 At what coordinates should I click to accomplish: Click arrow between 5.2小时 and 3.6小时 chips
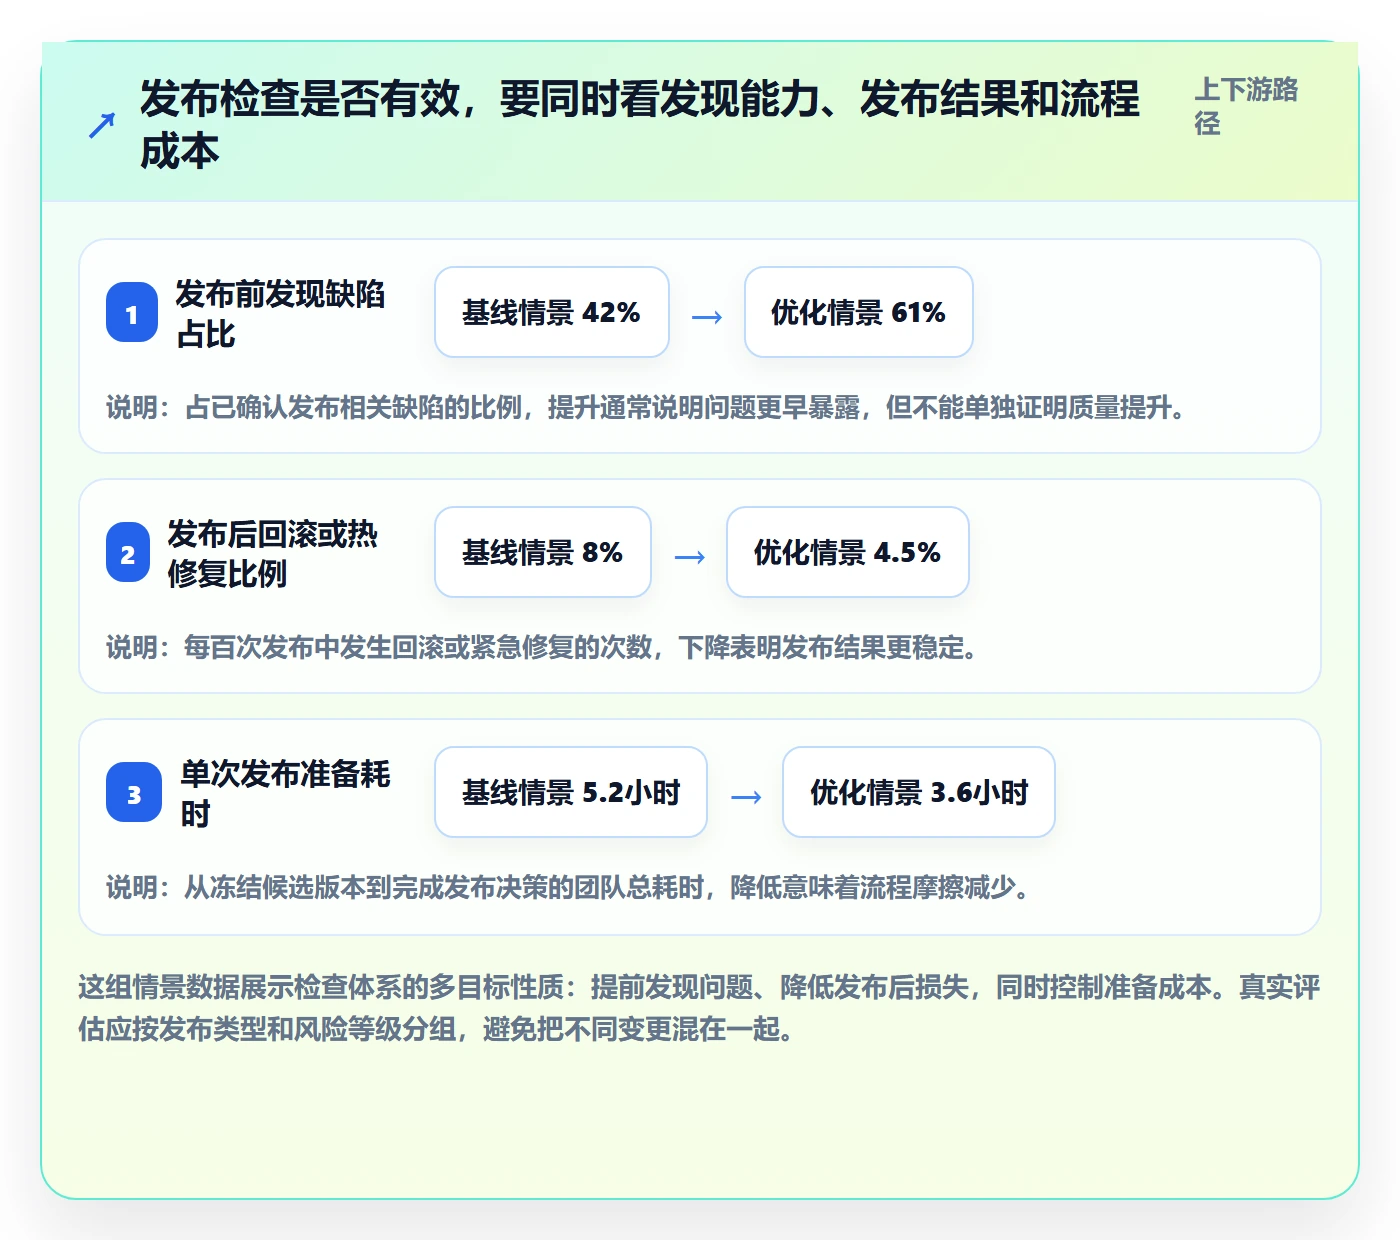point(745,797)
